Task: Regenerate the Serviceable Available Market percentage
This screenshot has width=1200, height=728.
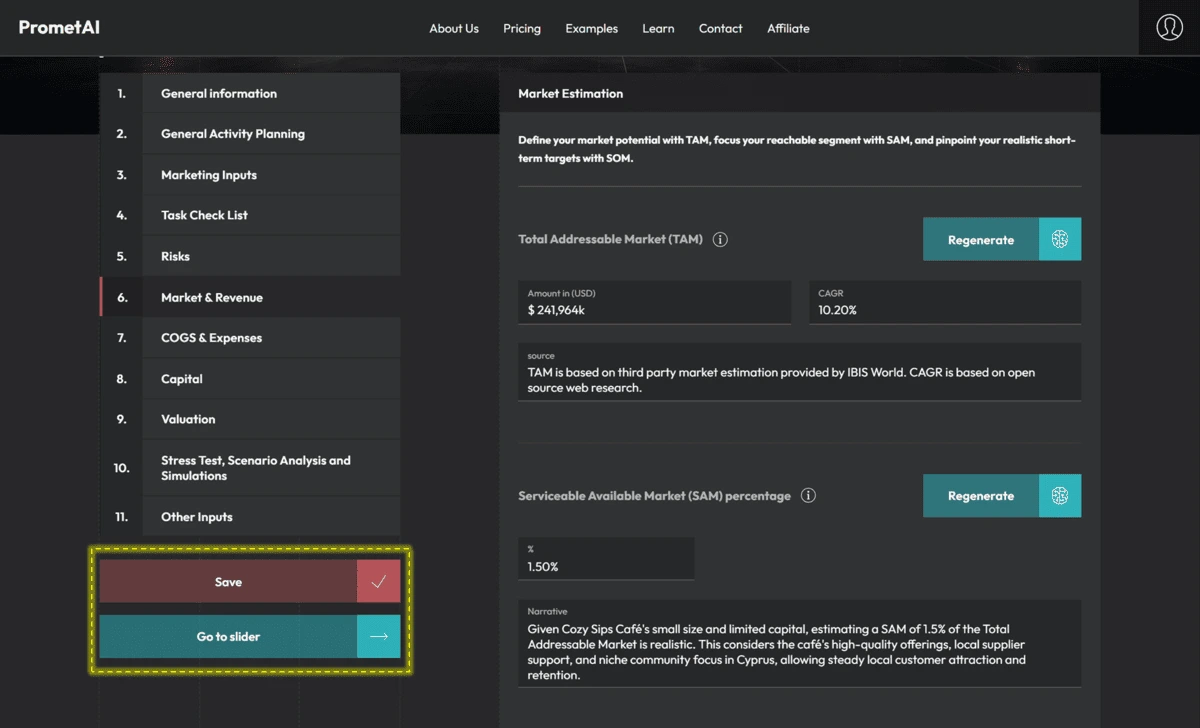Action: tap(1002, 496)
